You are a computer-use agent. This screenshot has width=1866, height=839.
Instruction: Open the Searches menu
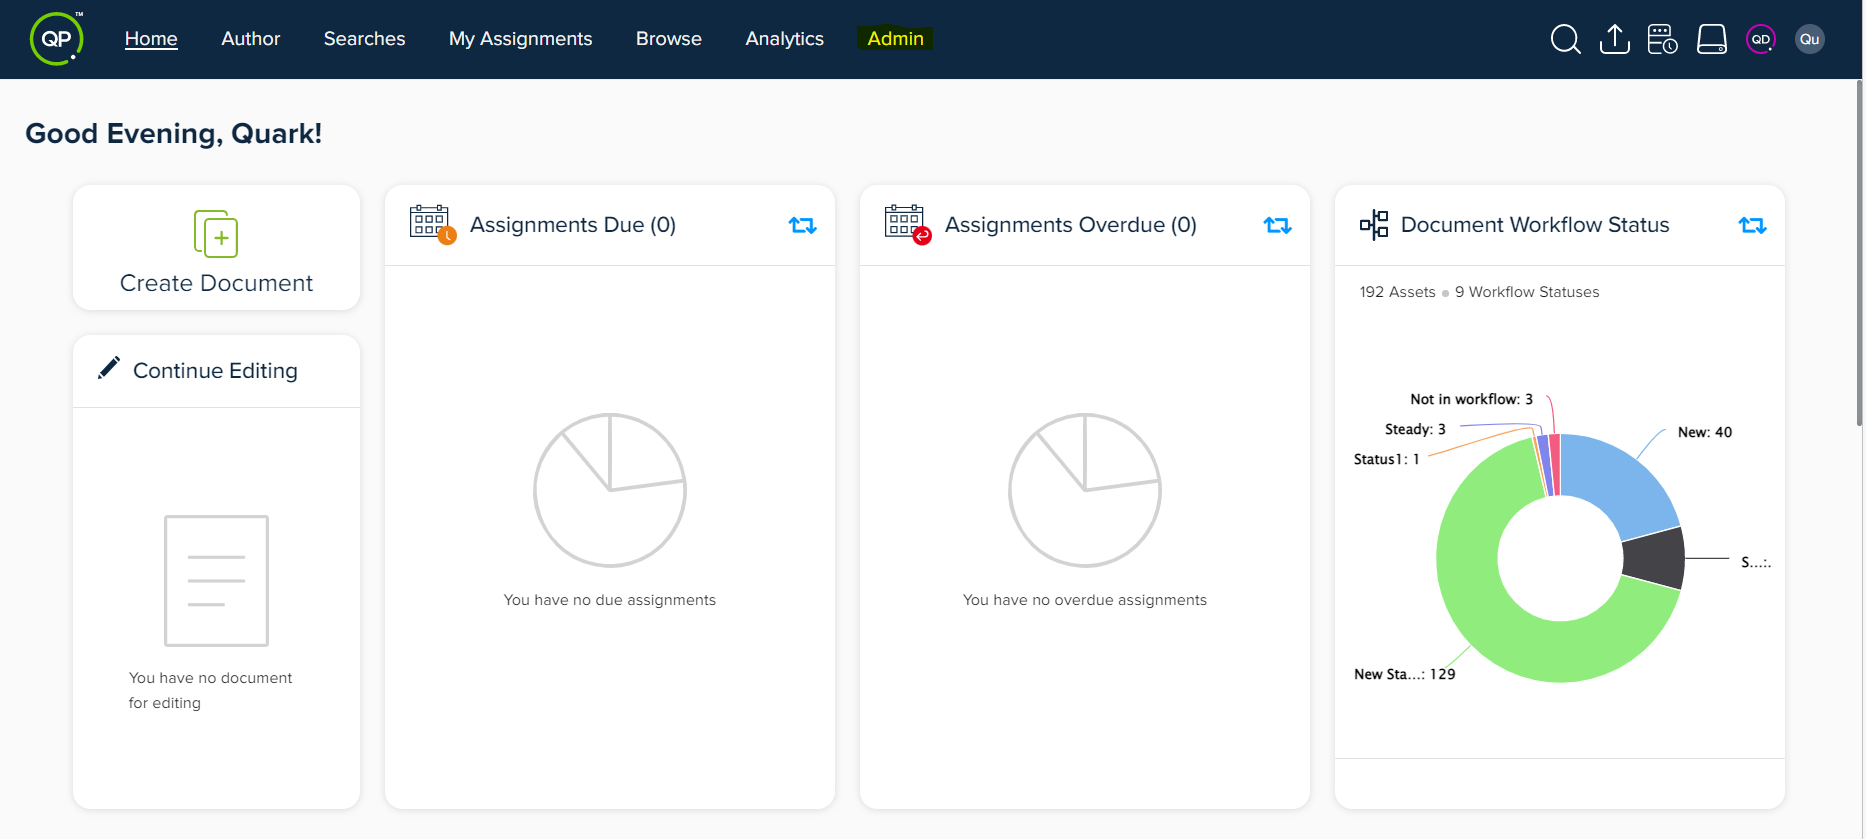click(x=364, y=39)
